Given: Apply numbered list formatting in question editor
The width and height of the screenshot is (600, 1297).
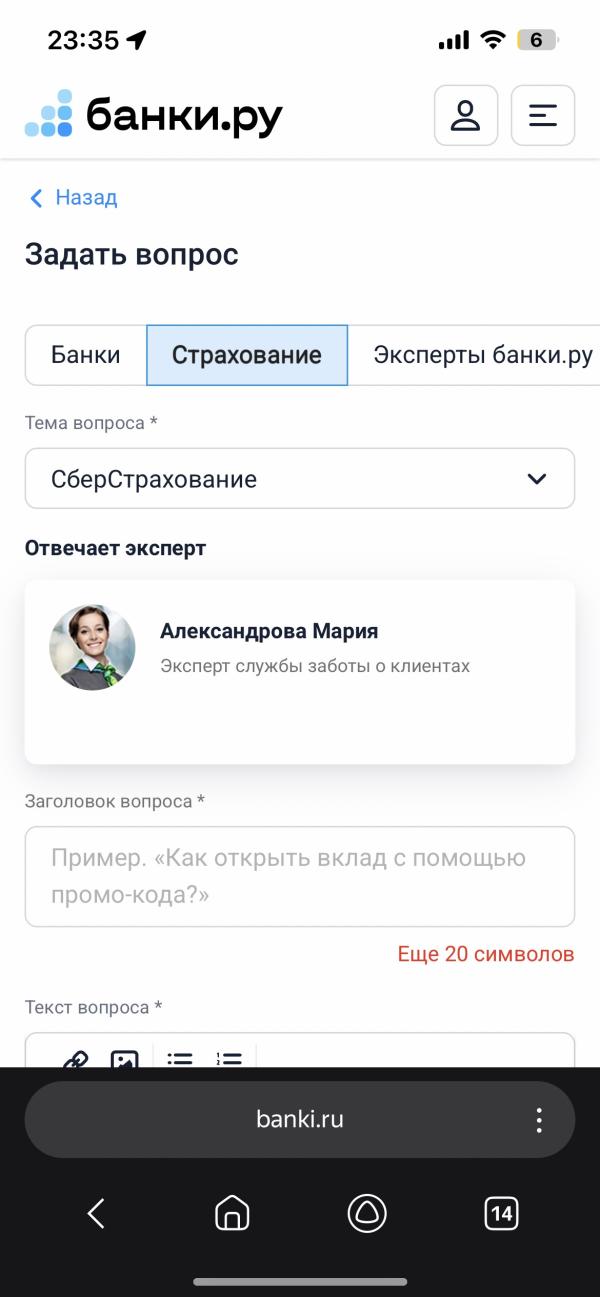Looking at the screenshot, I should 228,1057.
